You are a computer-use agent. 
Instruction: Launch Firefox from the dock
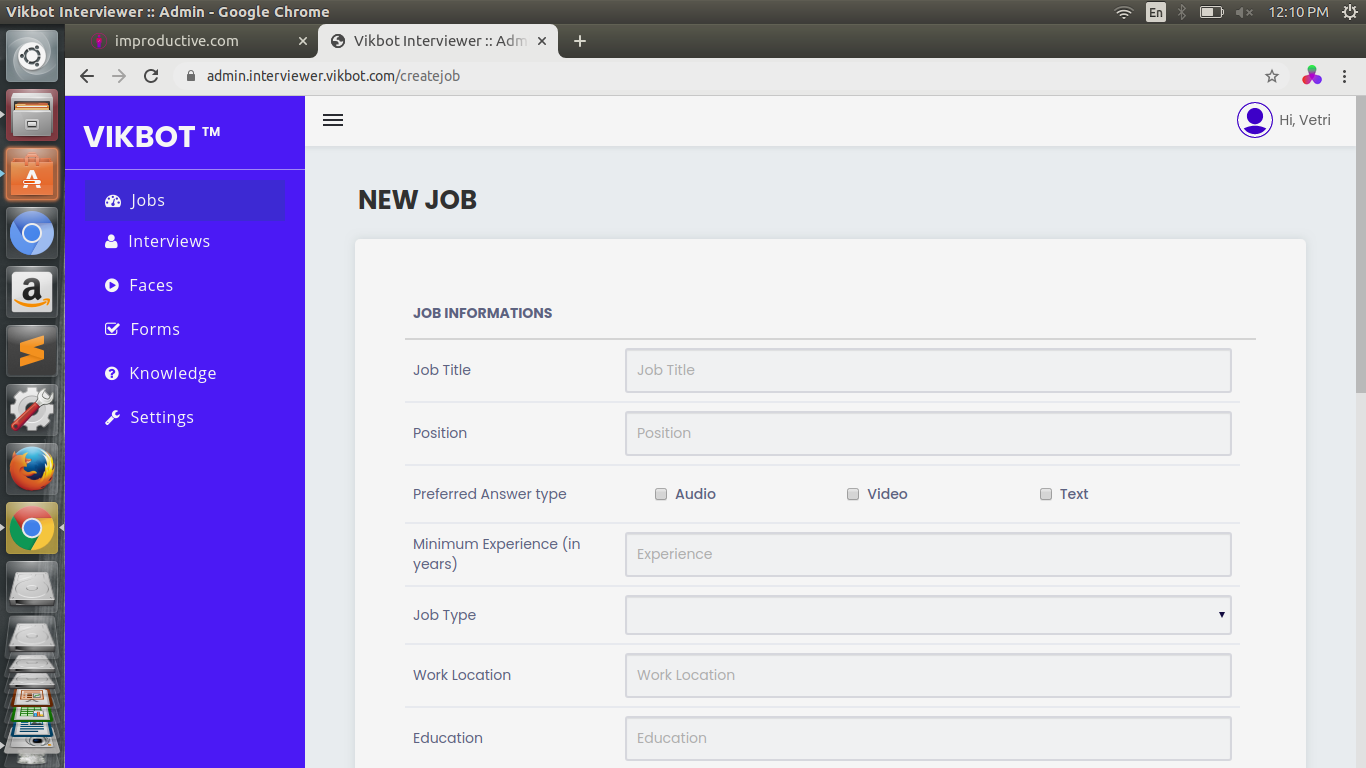pyautogui.click(x=32, y=470)
